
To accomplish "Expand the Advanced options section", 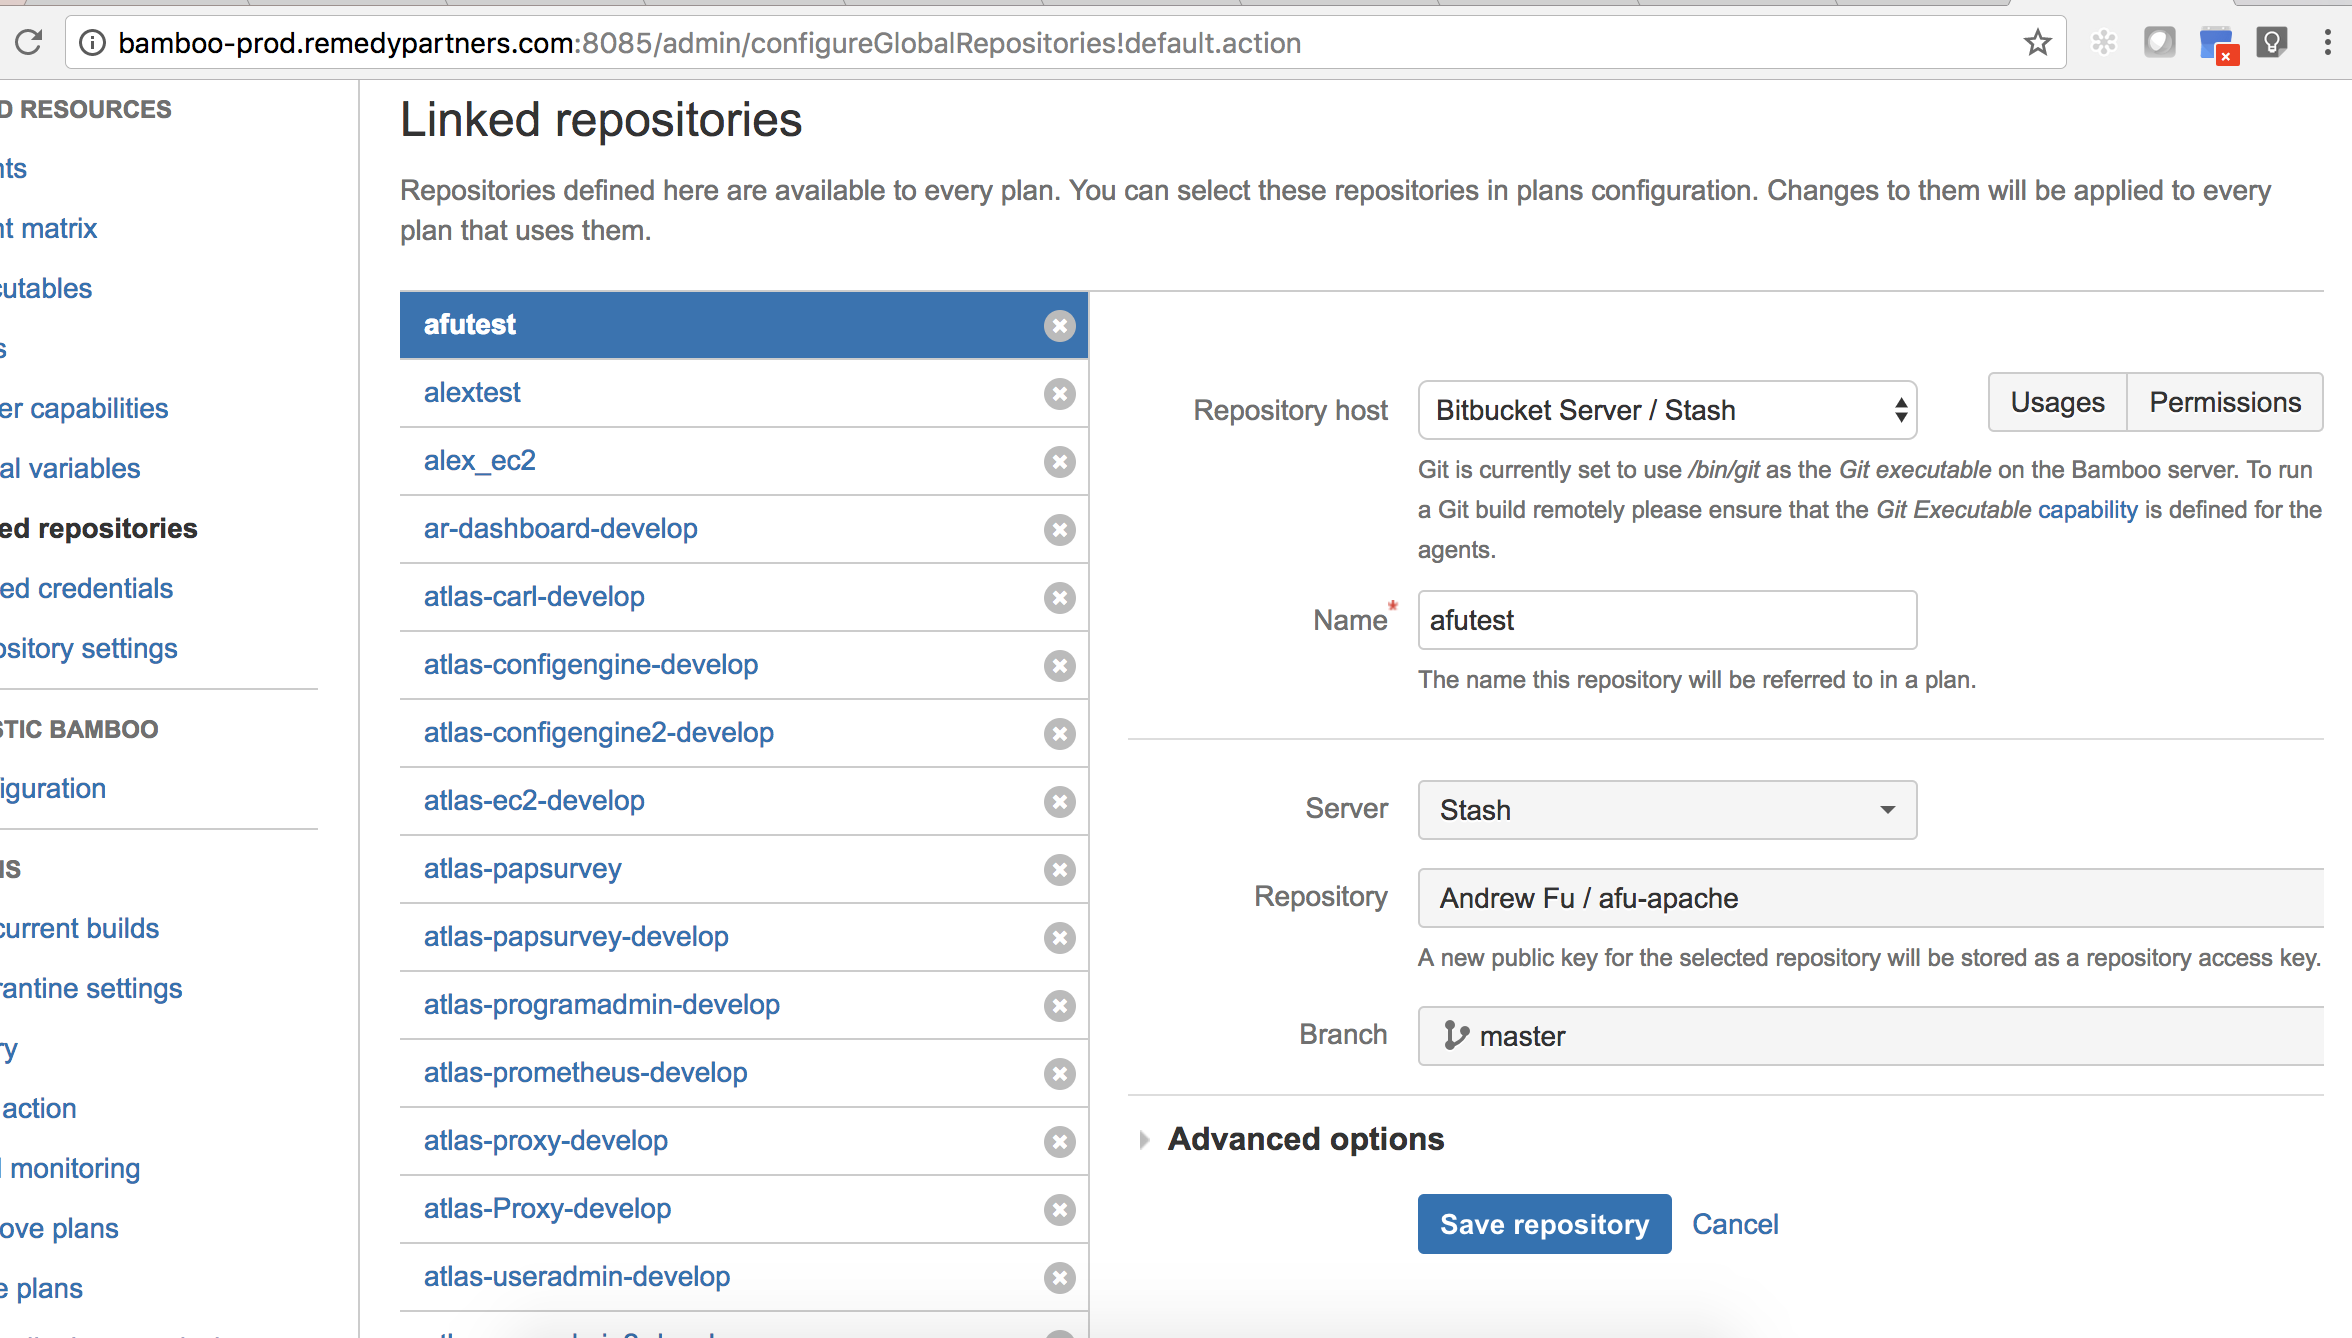I will 1305,1139.
